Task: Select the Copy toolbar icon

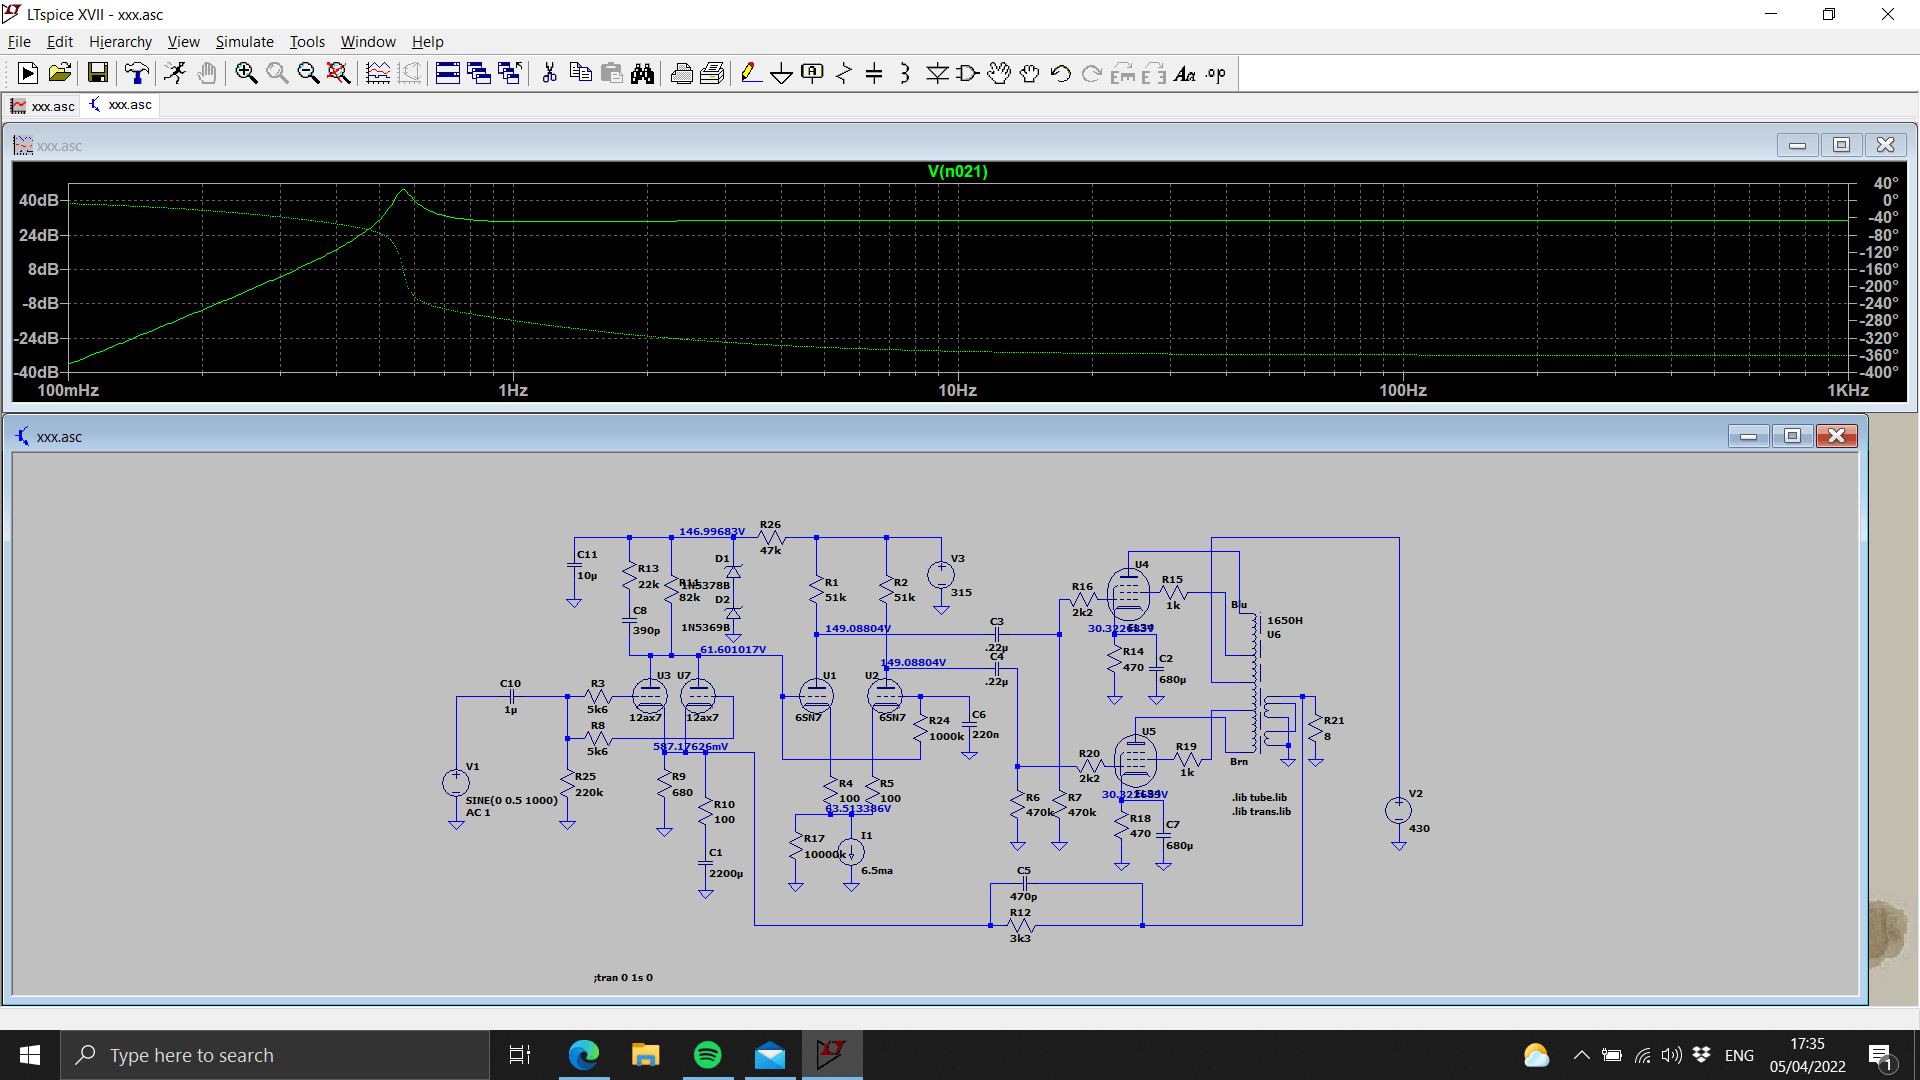Action: [x=580, y=73]
